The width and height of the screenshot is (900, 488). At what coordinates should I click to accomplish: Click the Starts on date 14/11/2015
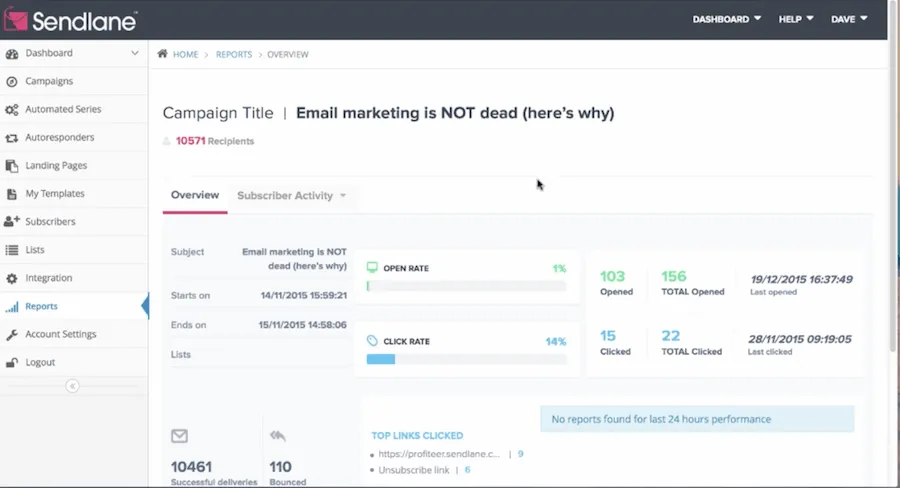point(304,296)
